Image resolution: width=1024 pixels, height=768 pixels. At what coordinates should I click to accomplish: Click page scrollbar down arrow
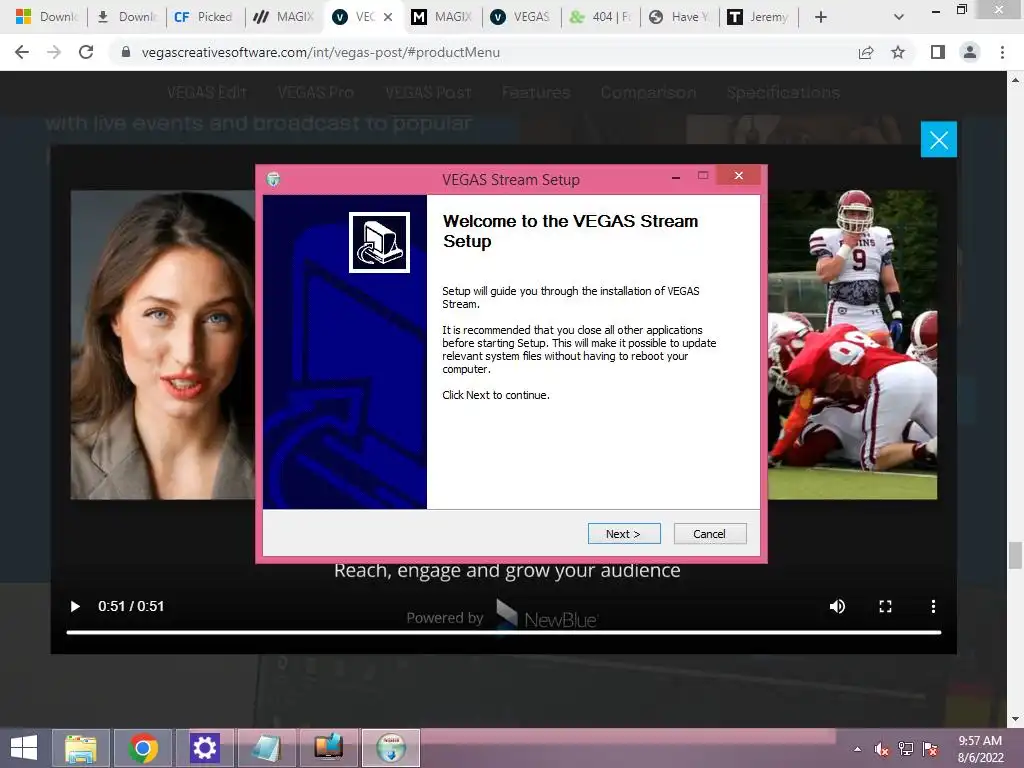click(1015, 720)
